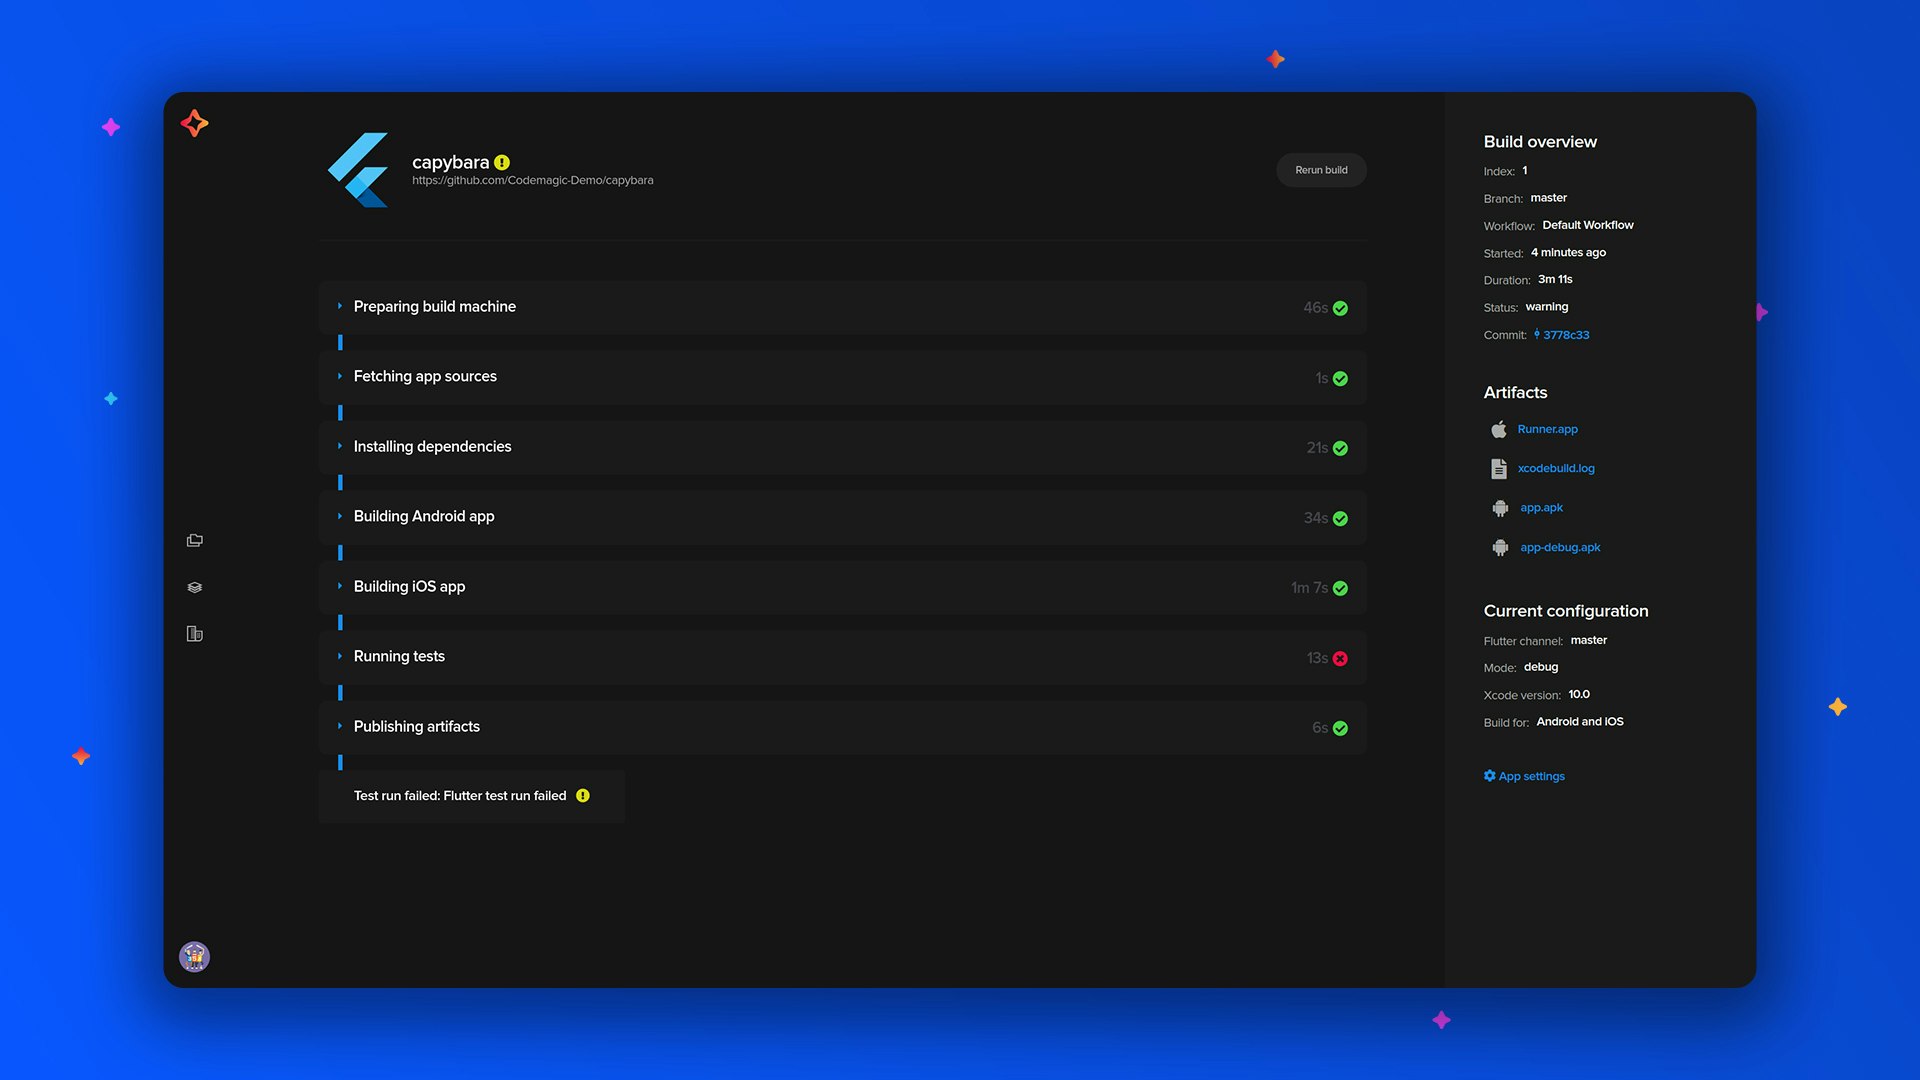The image size is (1920, 1080).
Task: Expand the Building iOS app step
Action: click(340, 586)
